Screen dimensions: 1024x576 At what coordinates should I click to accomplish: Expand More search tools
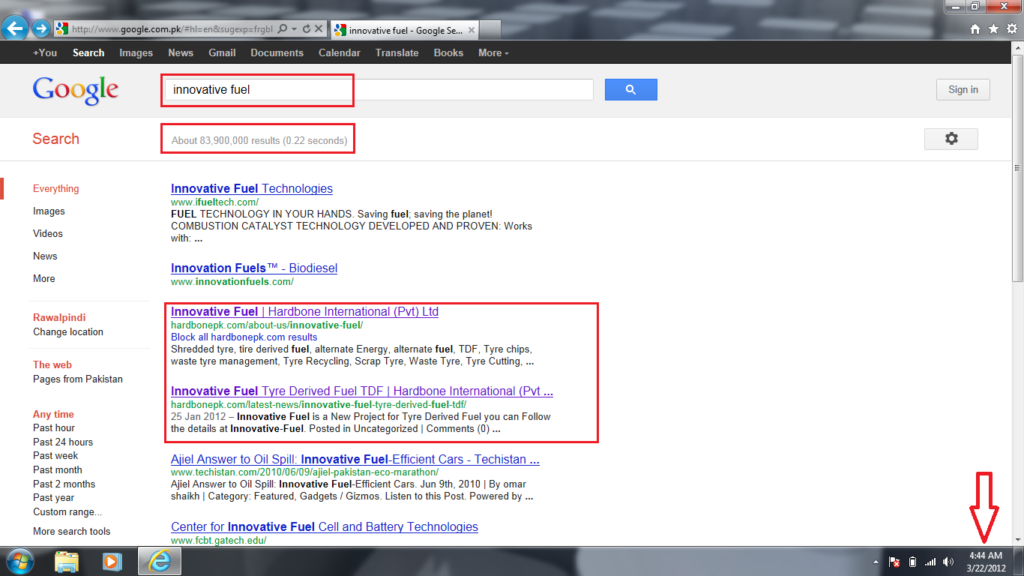pos(72,532)
